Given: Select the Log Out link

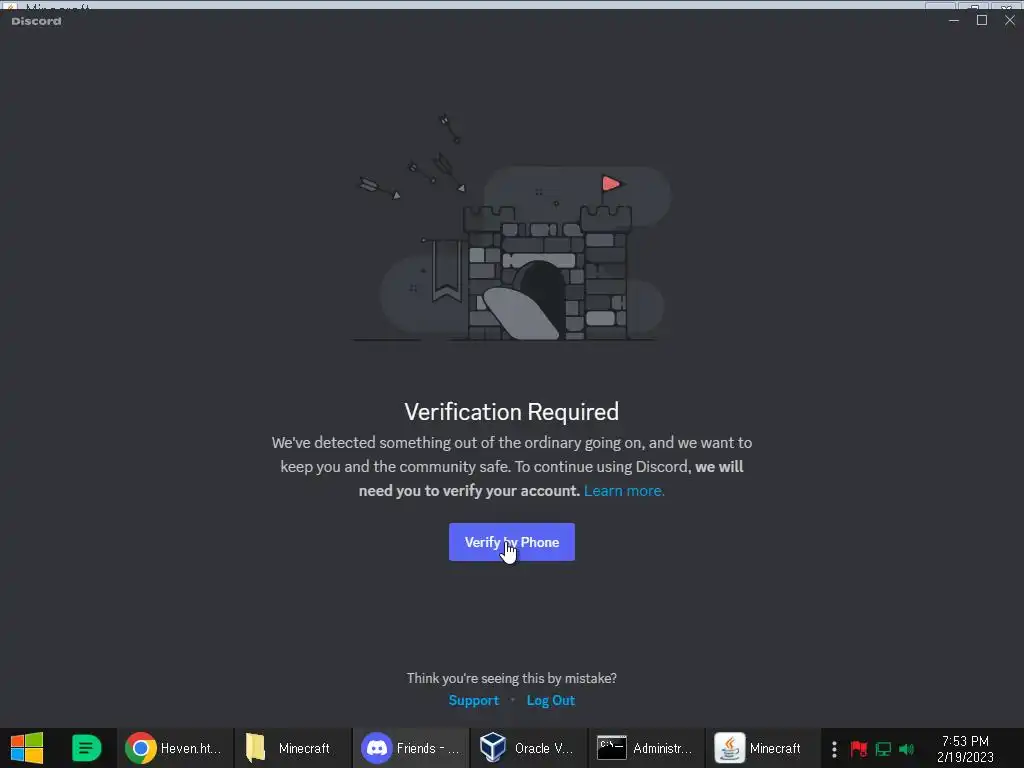Looking at the screenshot, I should (x=551, y=700).
